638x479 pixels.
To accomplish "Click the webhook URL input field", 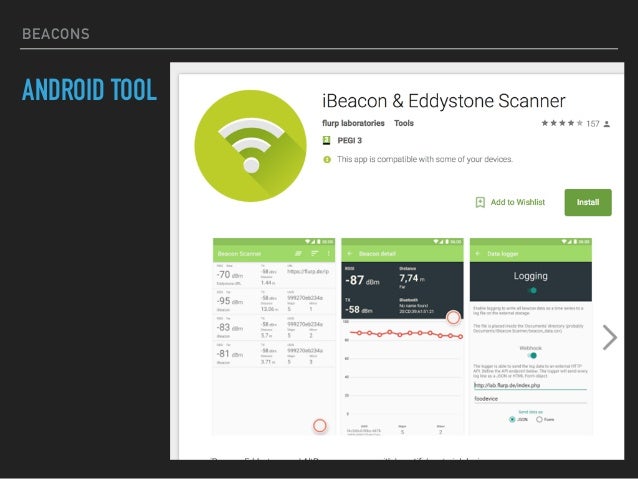I will pyautogui.click(x=530, y=385).
